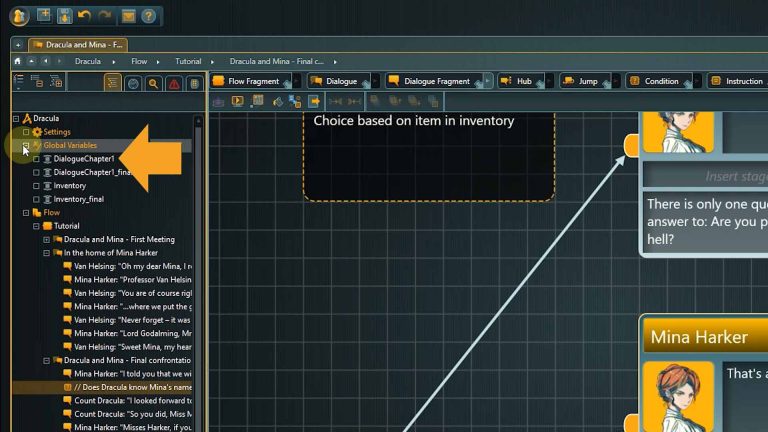Open the red warning triangle tab

pos(174,84)
